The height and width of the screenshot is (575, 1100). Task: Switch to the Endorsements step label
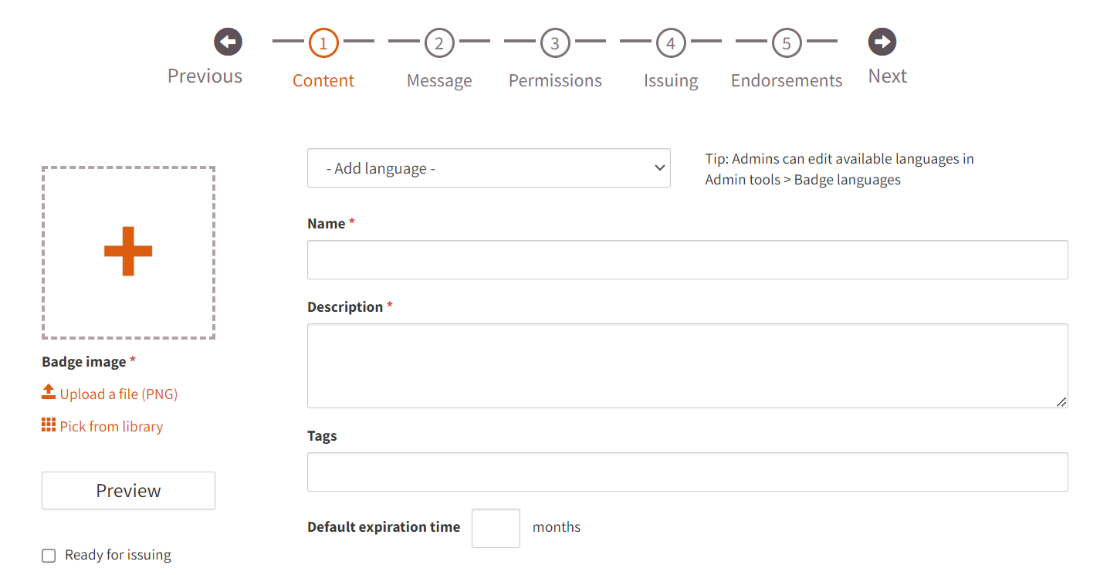pyautogui.click(x=786, y=81)
